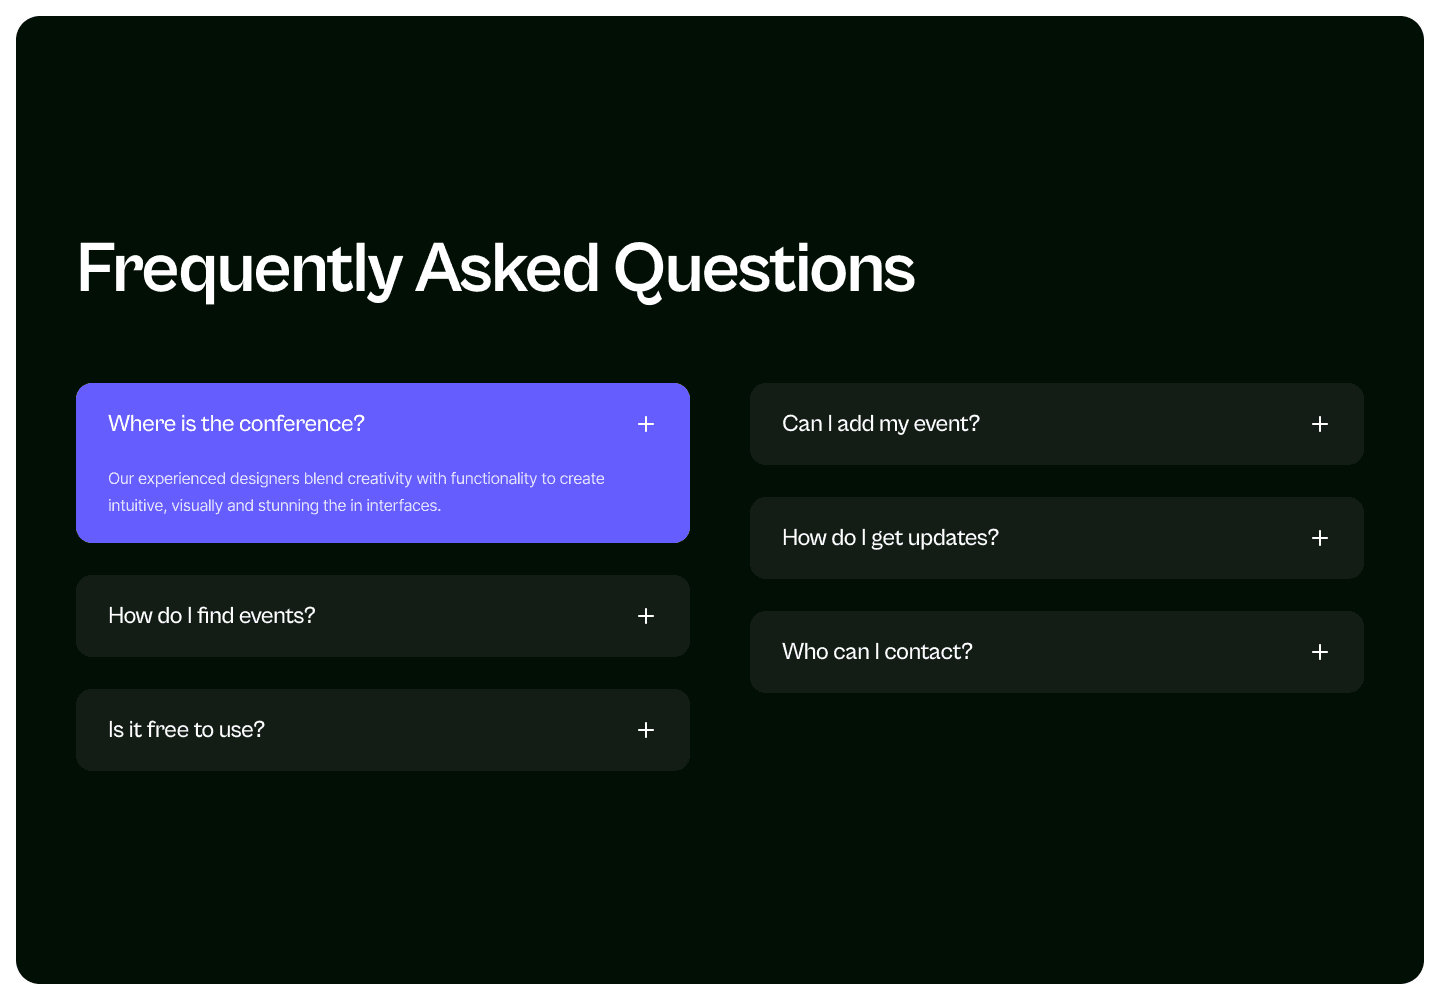Click the plus icon on 'Where is the conference?'
The height and width of the screenshot is (1000, 1440).
(x=646, y=424)
